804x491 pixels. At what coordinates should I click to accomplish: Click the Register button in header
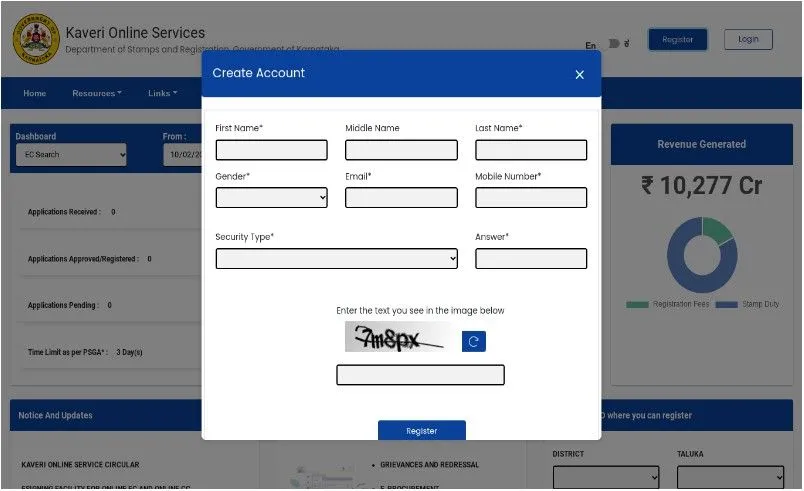pyautogui.click(x=677, y=40)
